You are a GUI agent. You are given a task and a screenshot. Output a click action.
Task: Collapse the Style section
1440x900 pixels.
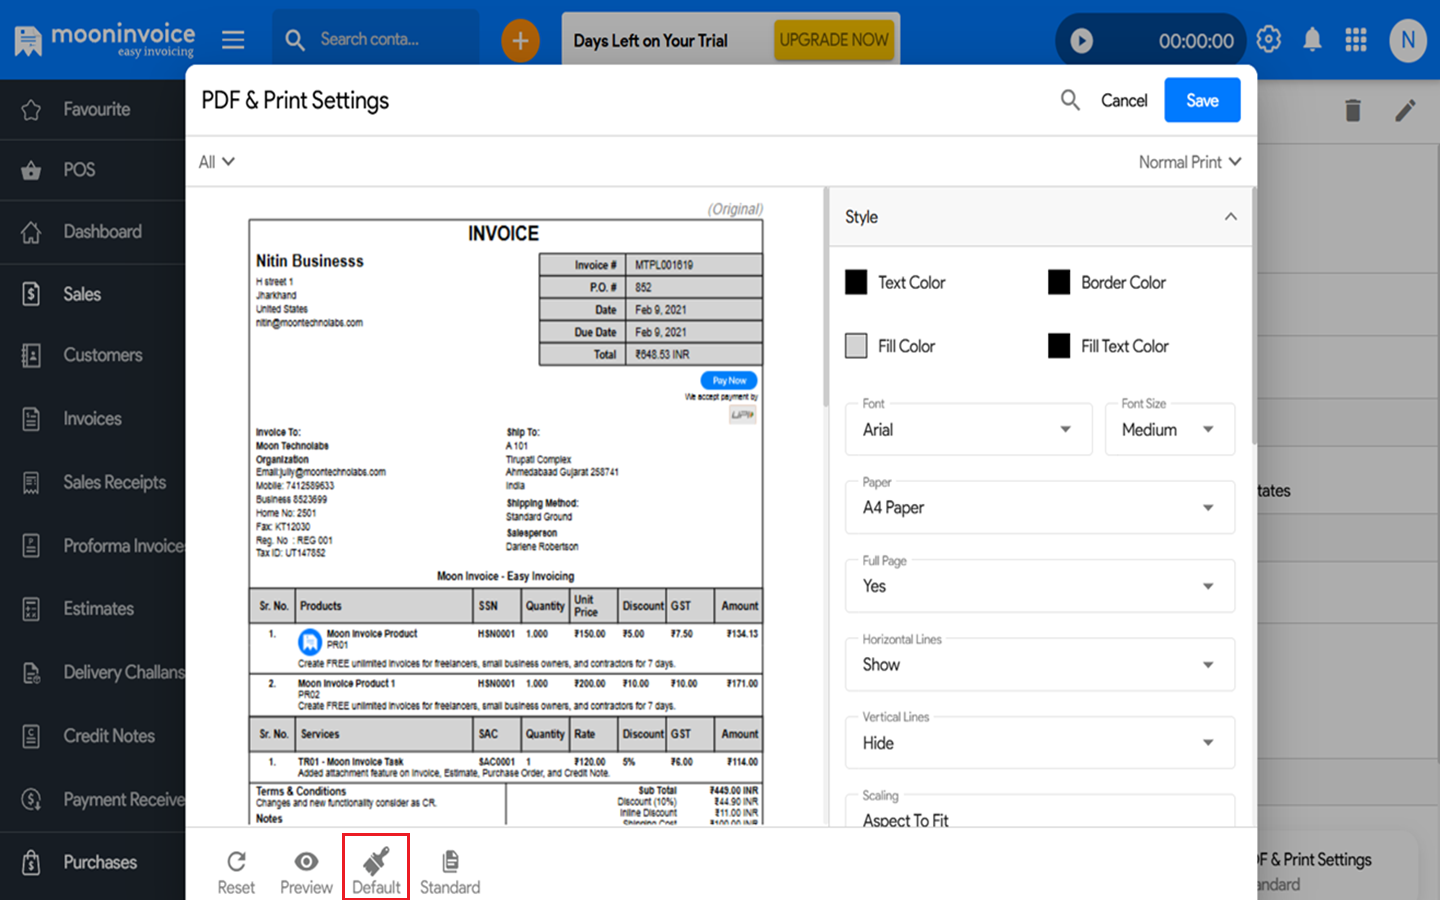point(1231,217)
